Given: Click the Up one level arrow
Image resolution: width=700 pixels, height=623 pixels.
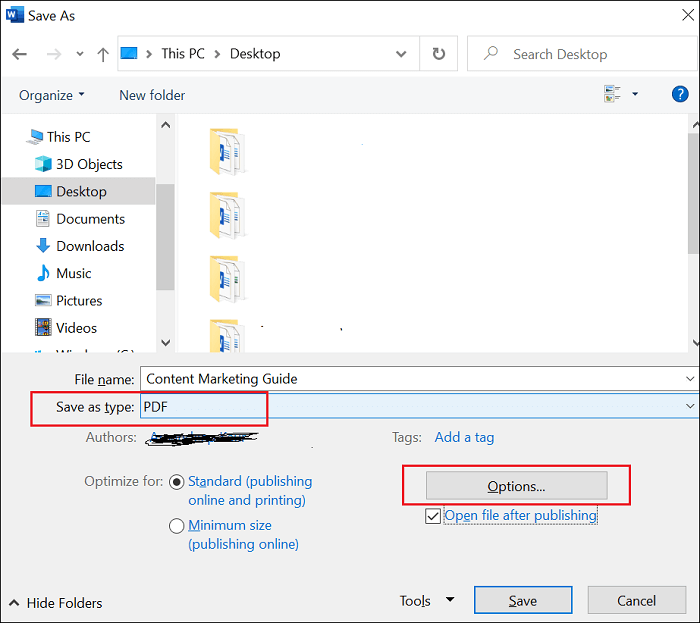Looking at the screenshot, I should click(102, 54).
